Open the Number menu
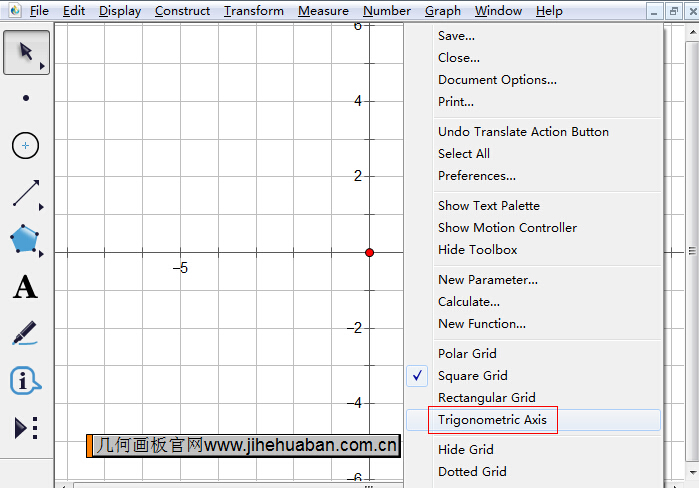Viewport: 699px width, 488px height. click(387, 10)
